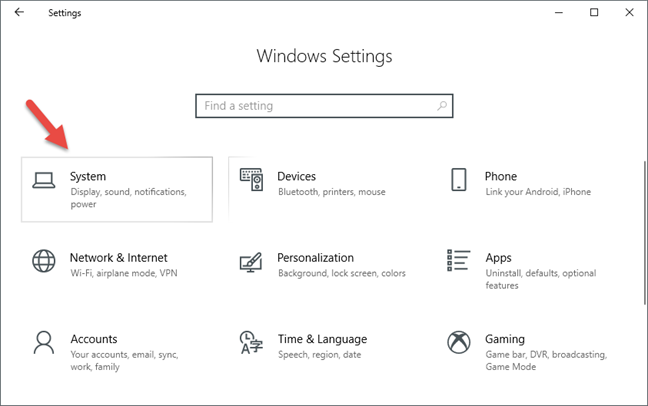Viewport: 648px width, 406px height.
Task: Choose the Personalization heading
Action: point(315,258)
